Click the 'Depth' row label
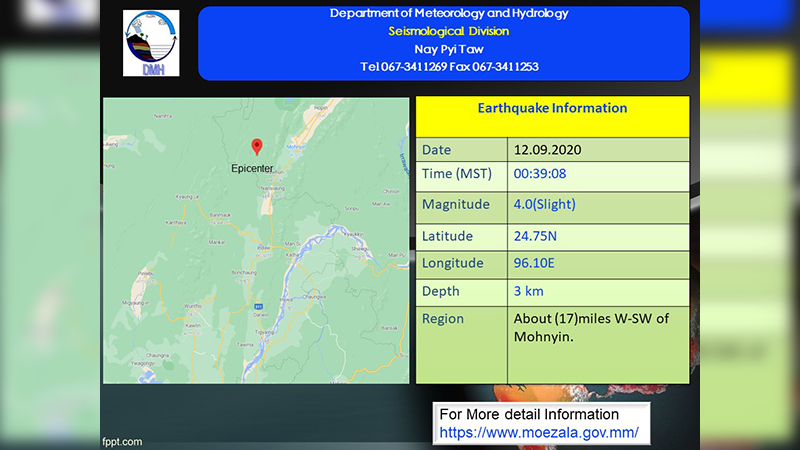The image size is (800, 450). tap(440, 291)
